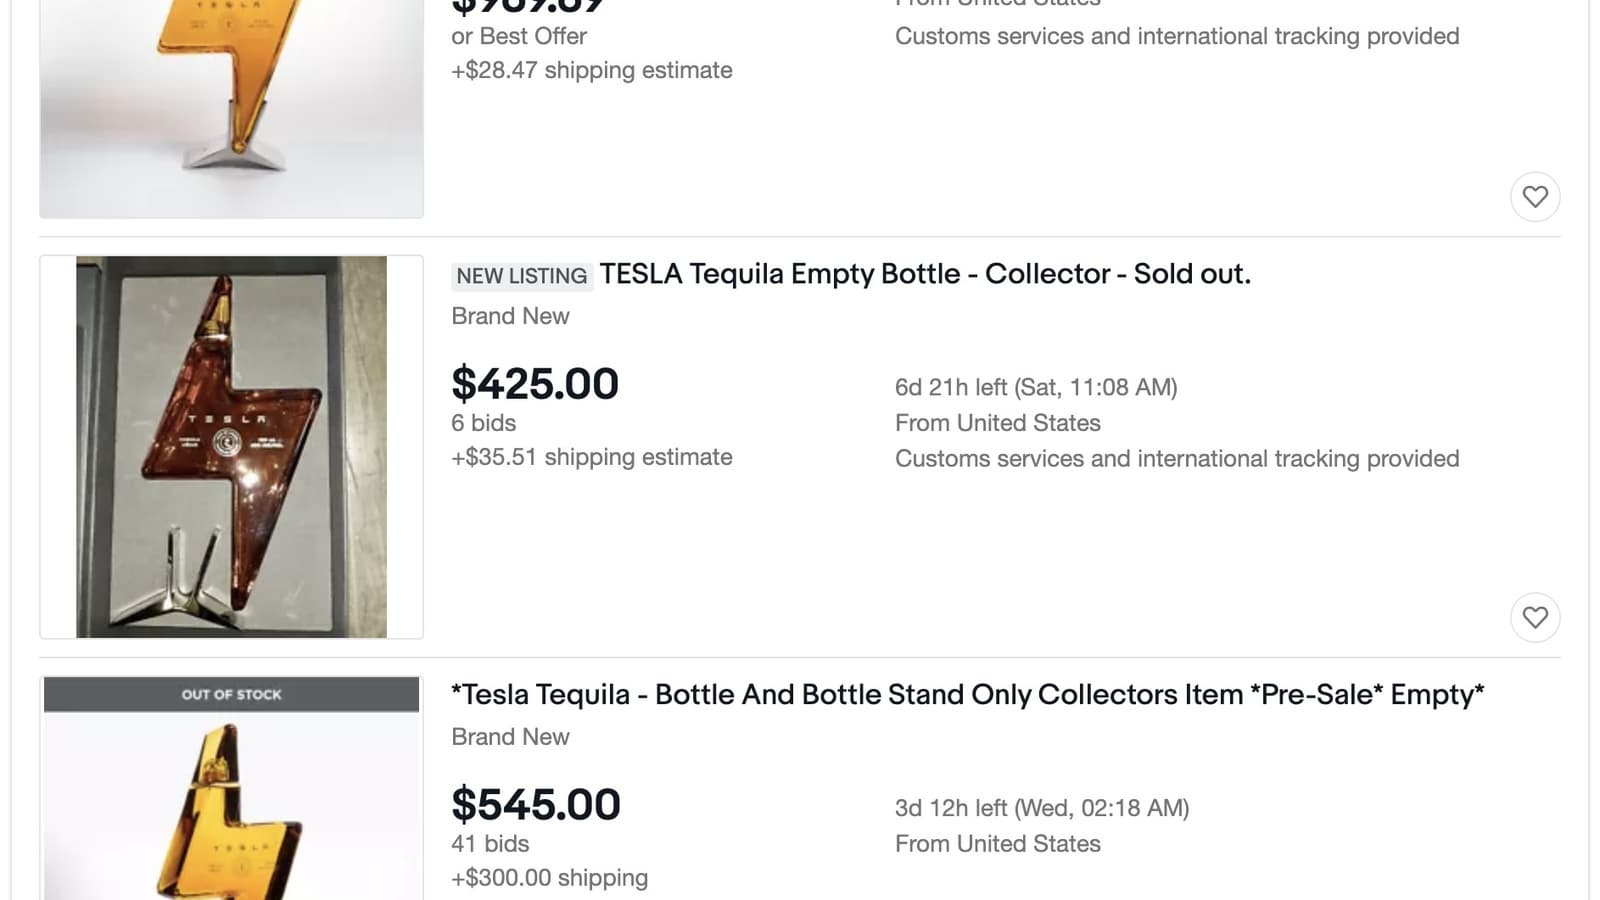Select the or Best Offer text
1600x900 pixels.
pyautogui.click(x=518, y=36)
